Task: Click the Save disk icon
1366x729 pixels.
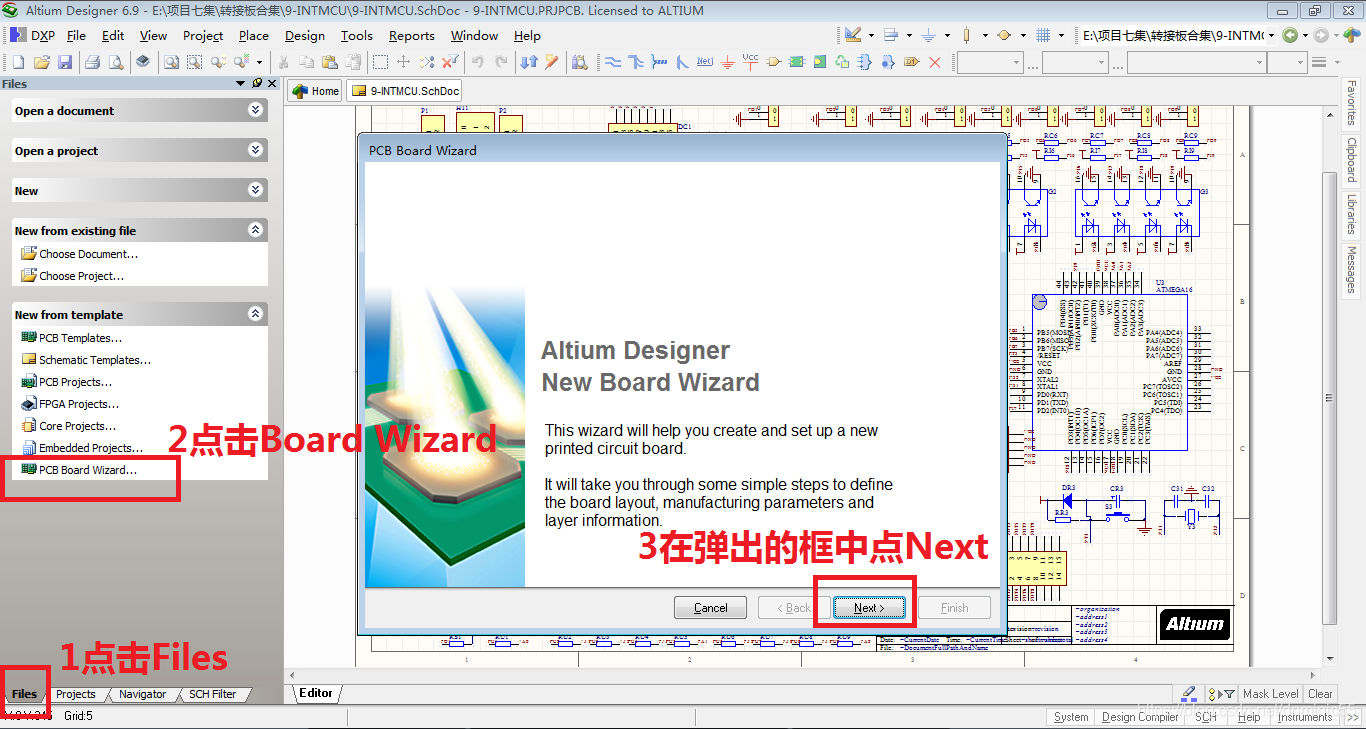Action: point(65,62)
